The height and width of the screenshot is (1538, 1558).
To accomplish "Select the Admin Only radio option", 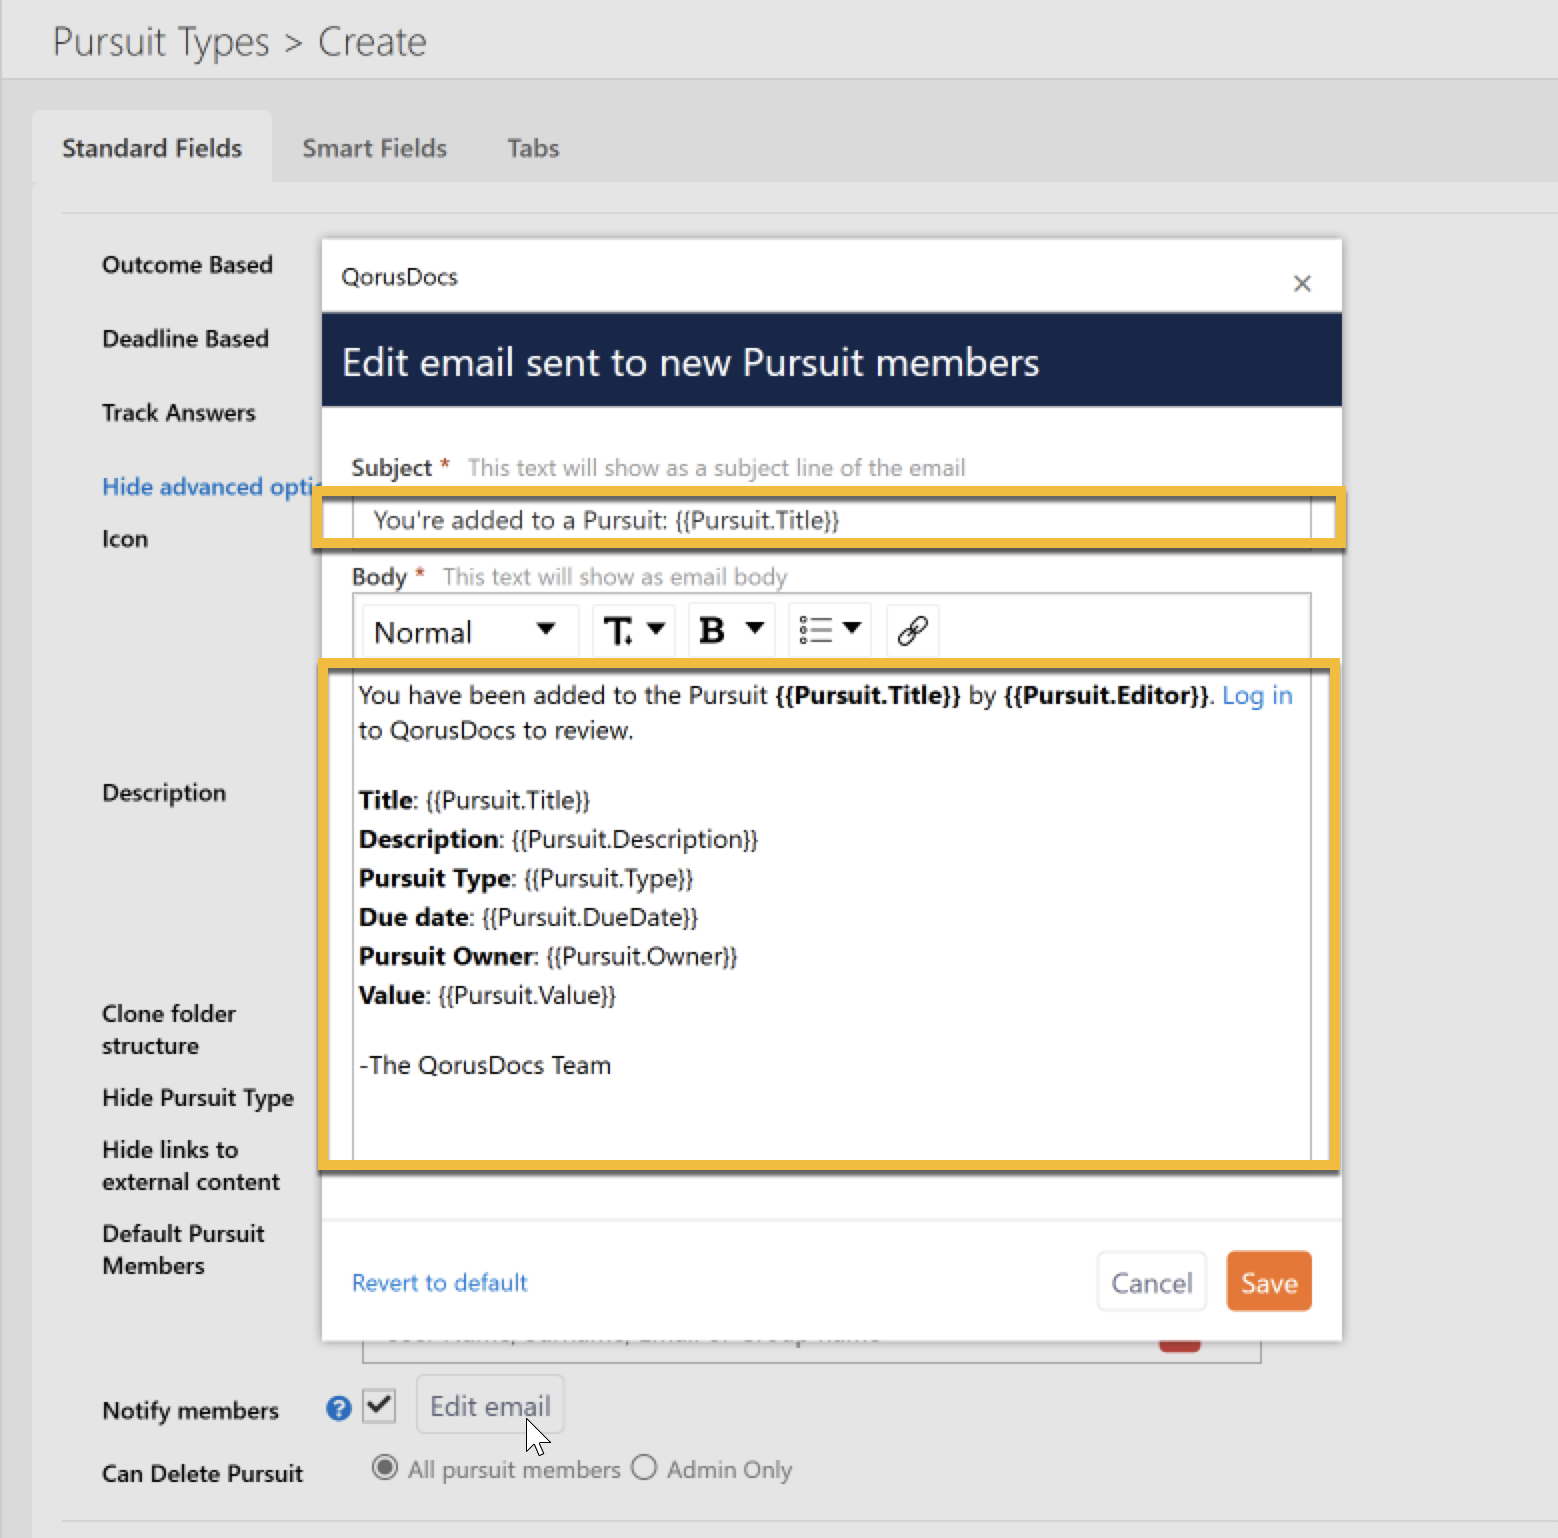I will click(644, 1468).
